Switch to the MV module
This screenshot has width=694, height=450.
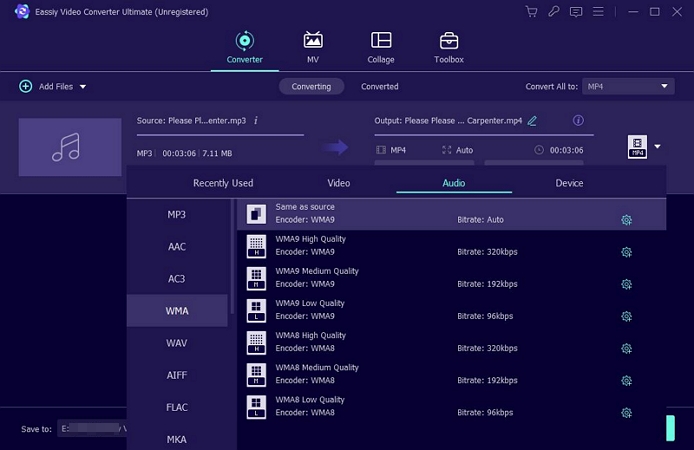click(x=313, y=48)
